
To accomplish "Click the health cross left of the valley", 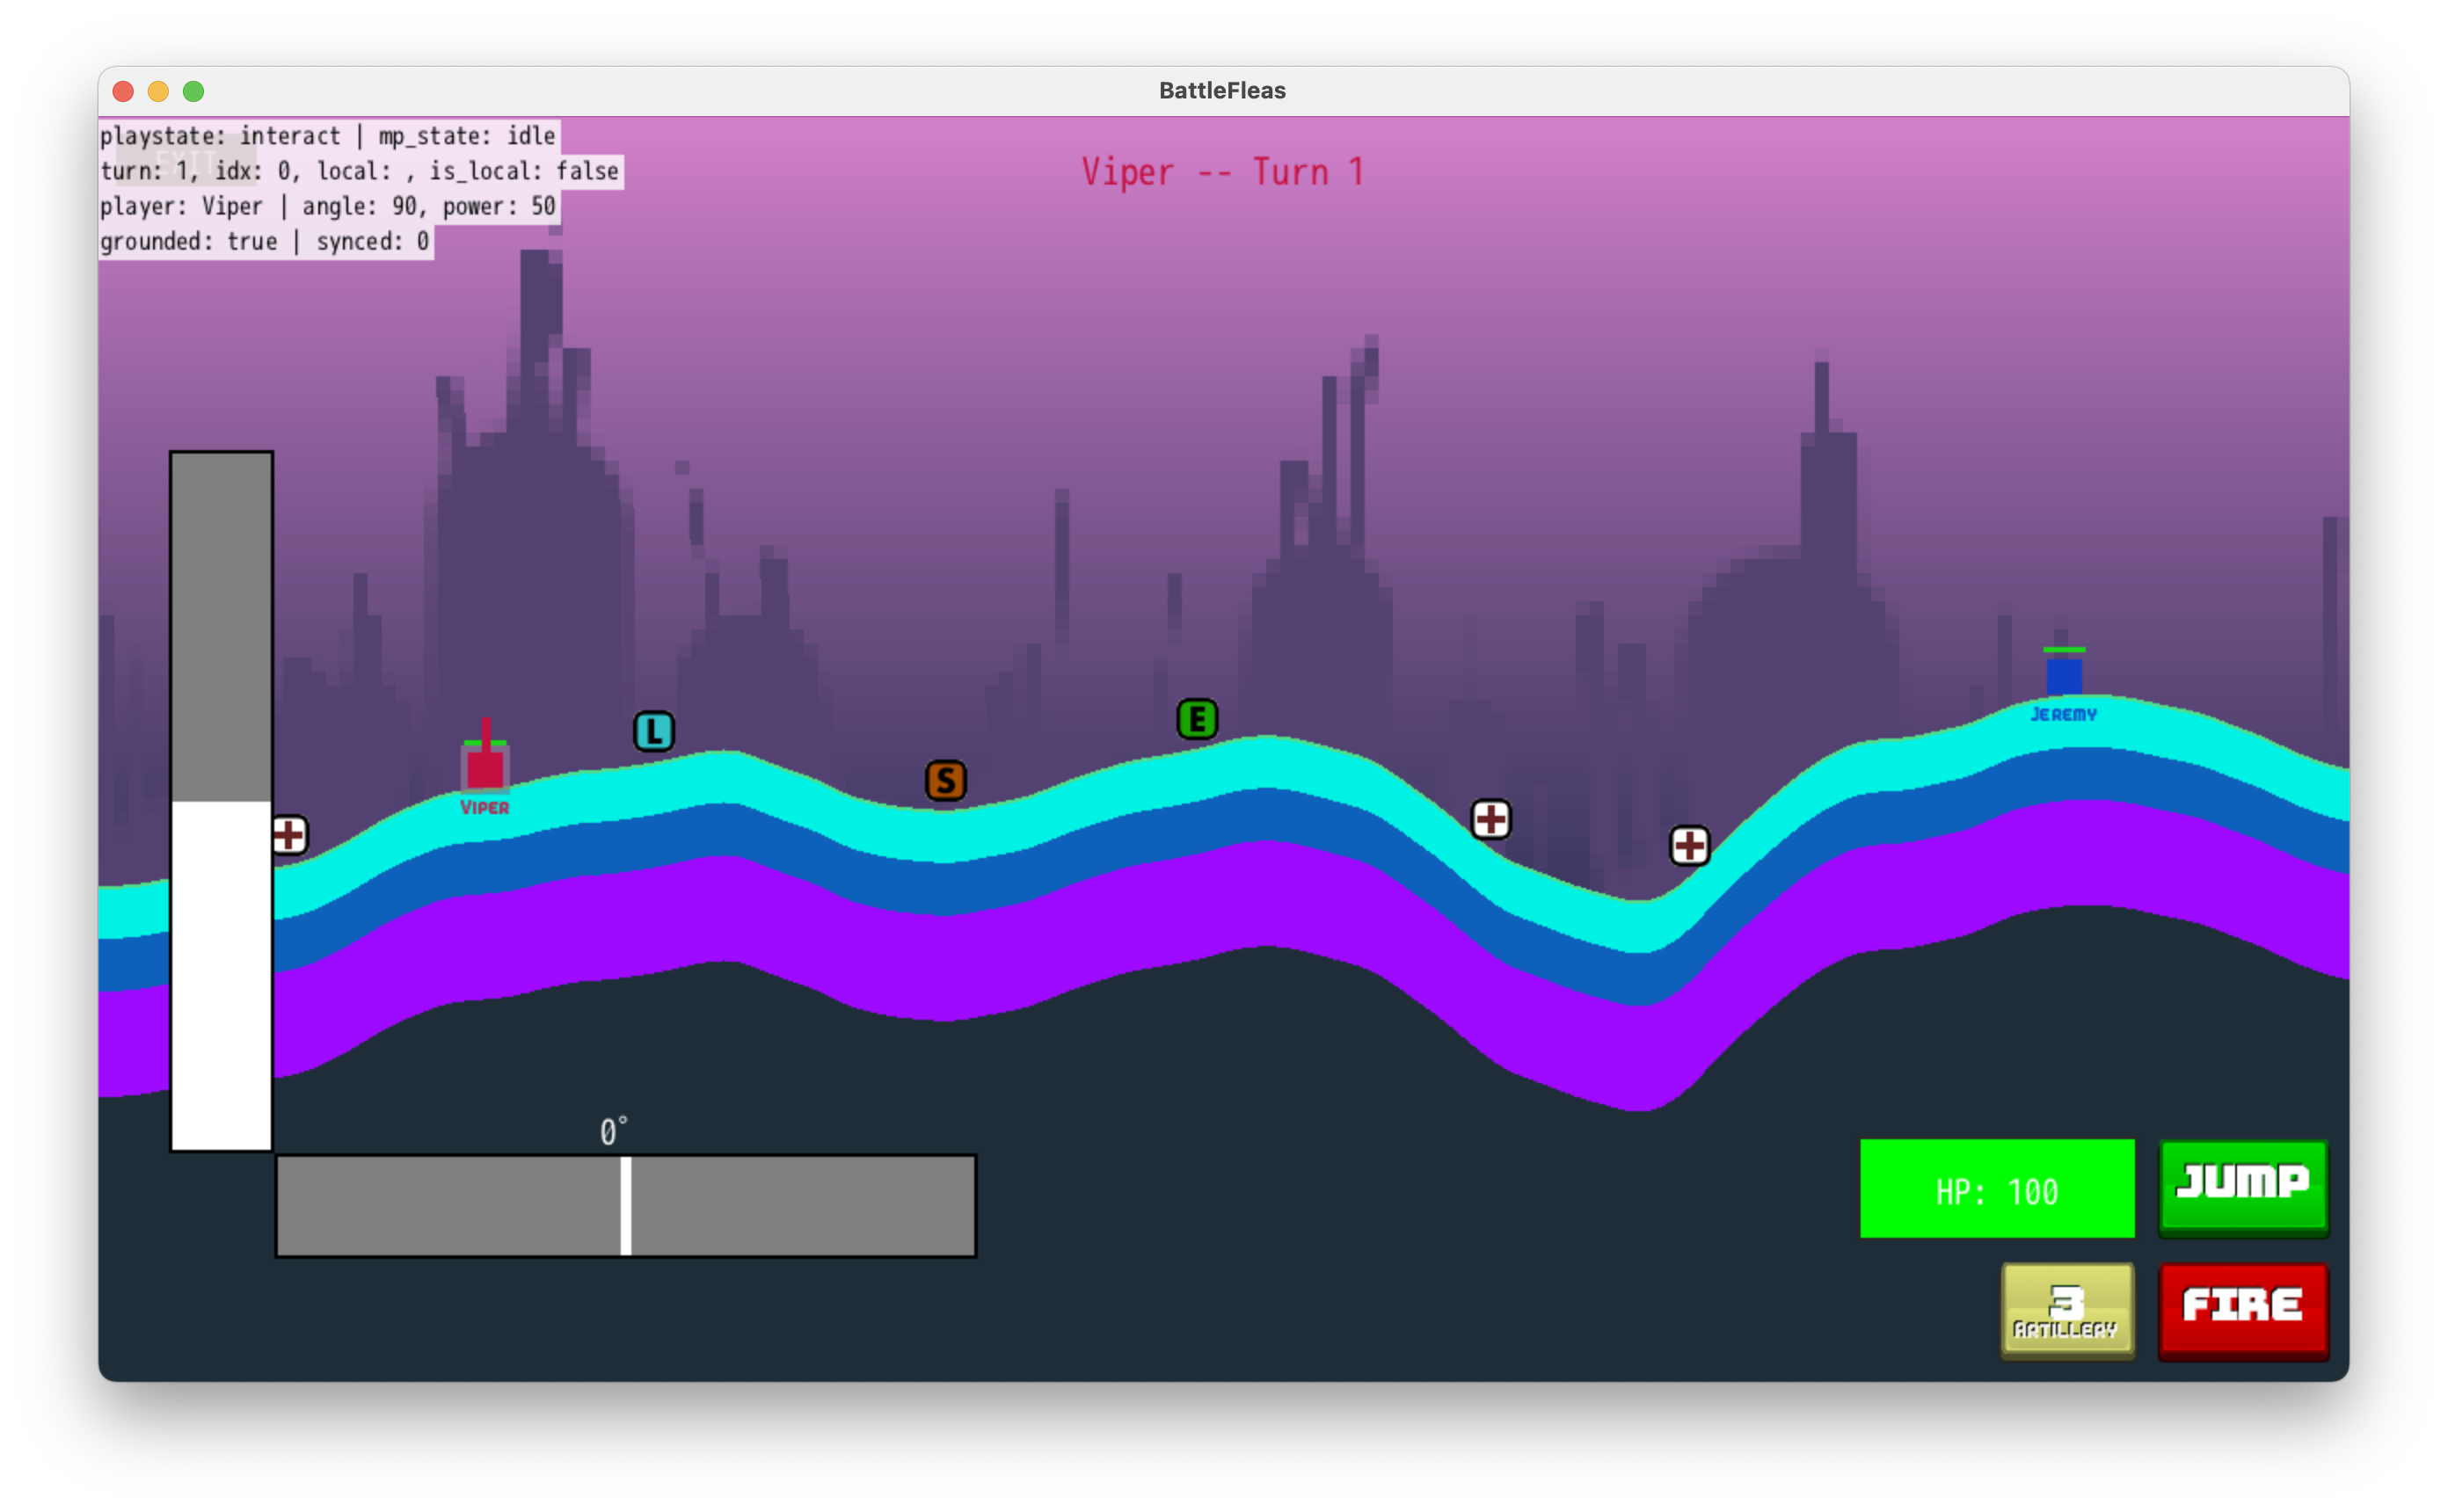I will point(1490,820).
